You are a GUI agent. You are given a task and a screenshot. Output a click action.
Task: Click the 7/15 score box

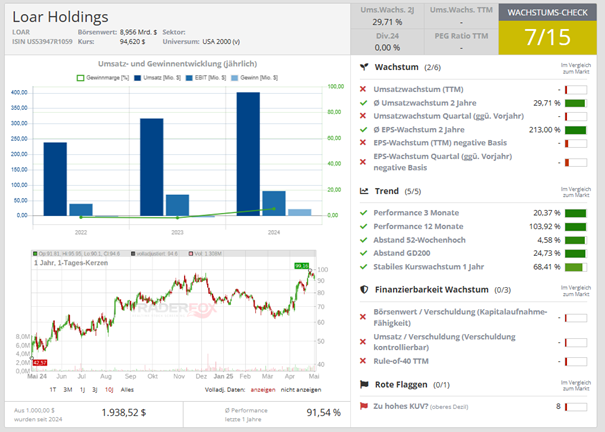(548, 37)
